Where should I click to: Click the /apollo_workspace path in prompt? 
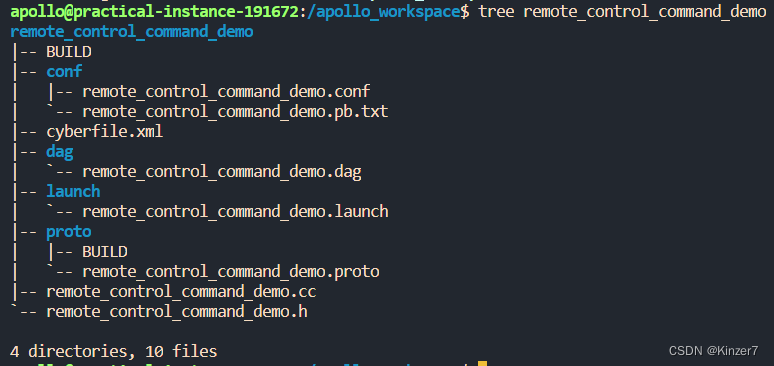point(384,12)
